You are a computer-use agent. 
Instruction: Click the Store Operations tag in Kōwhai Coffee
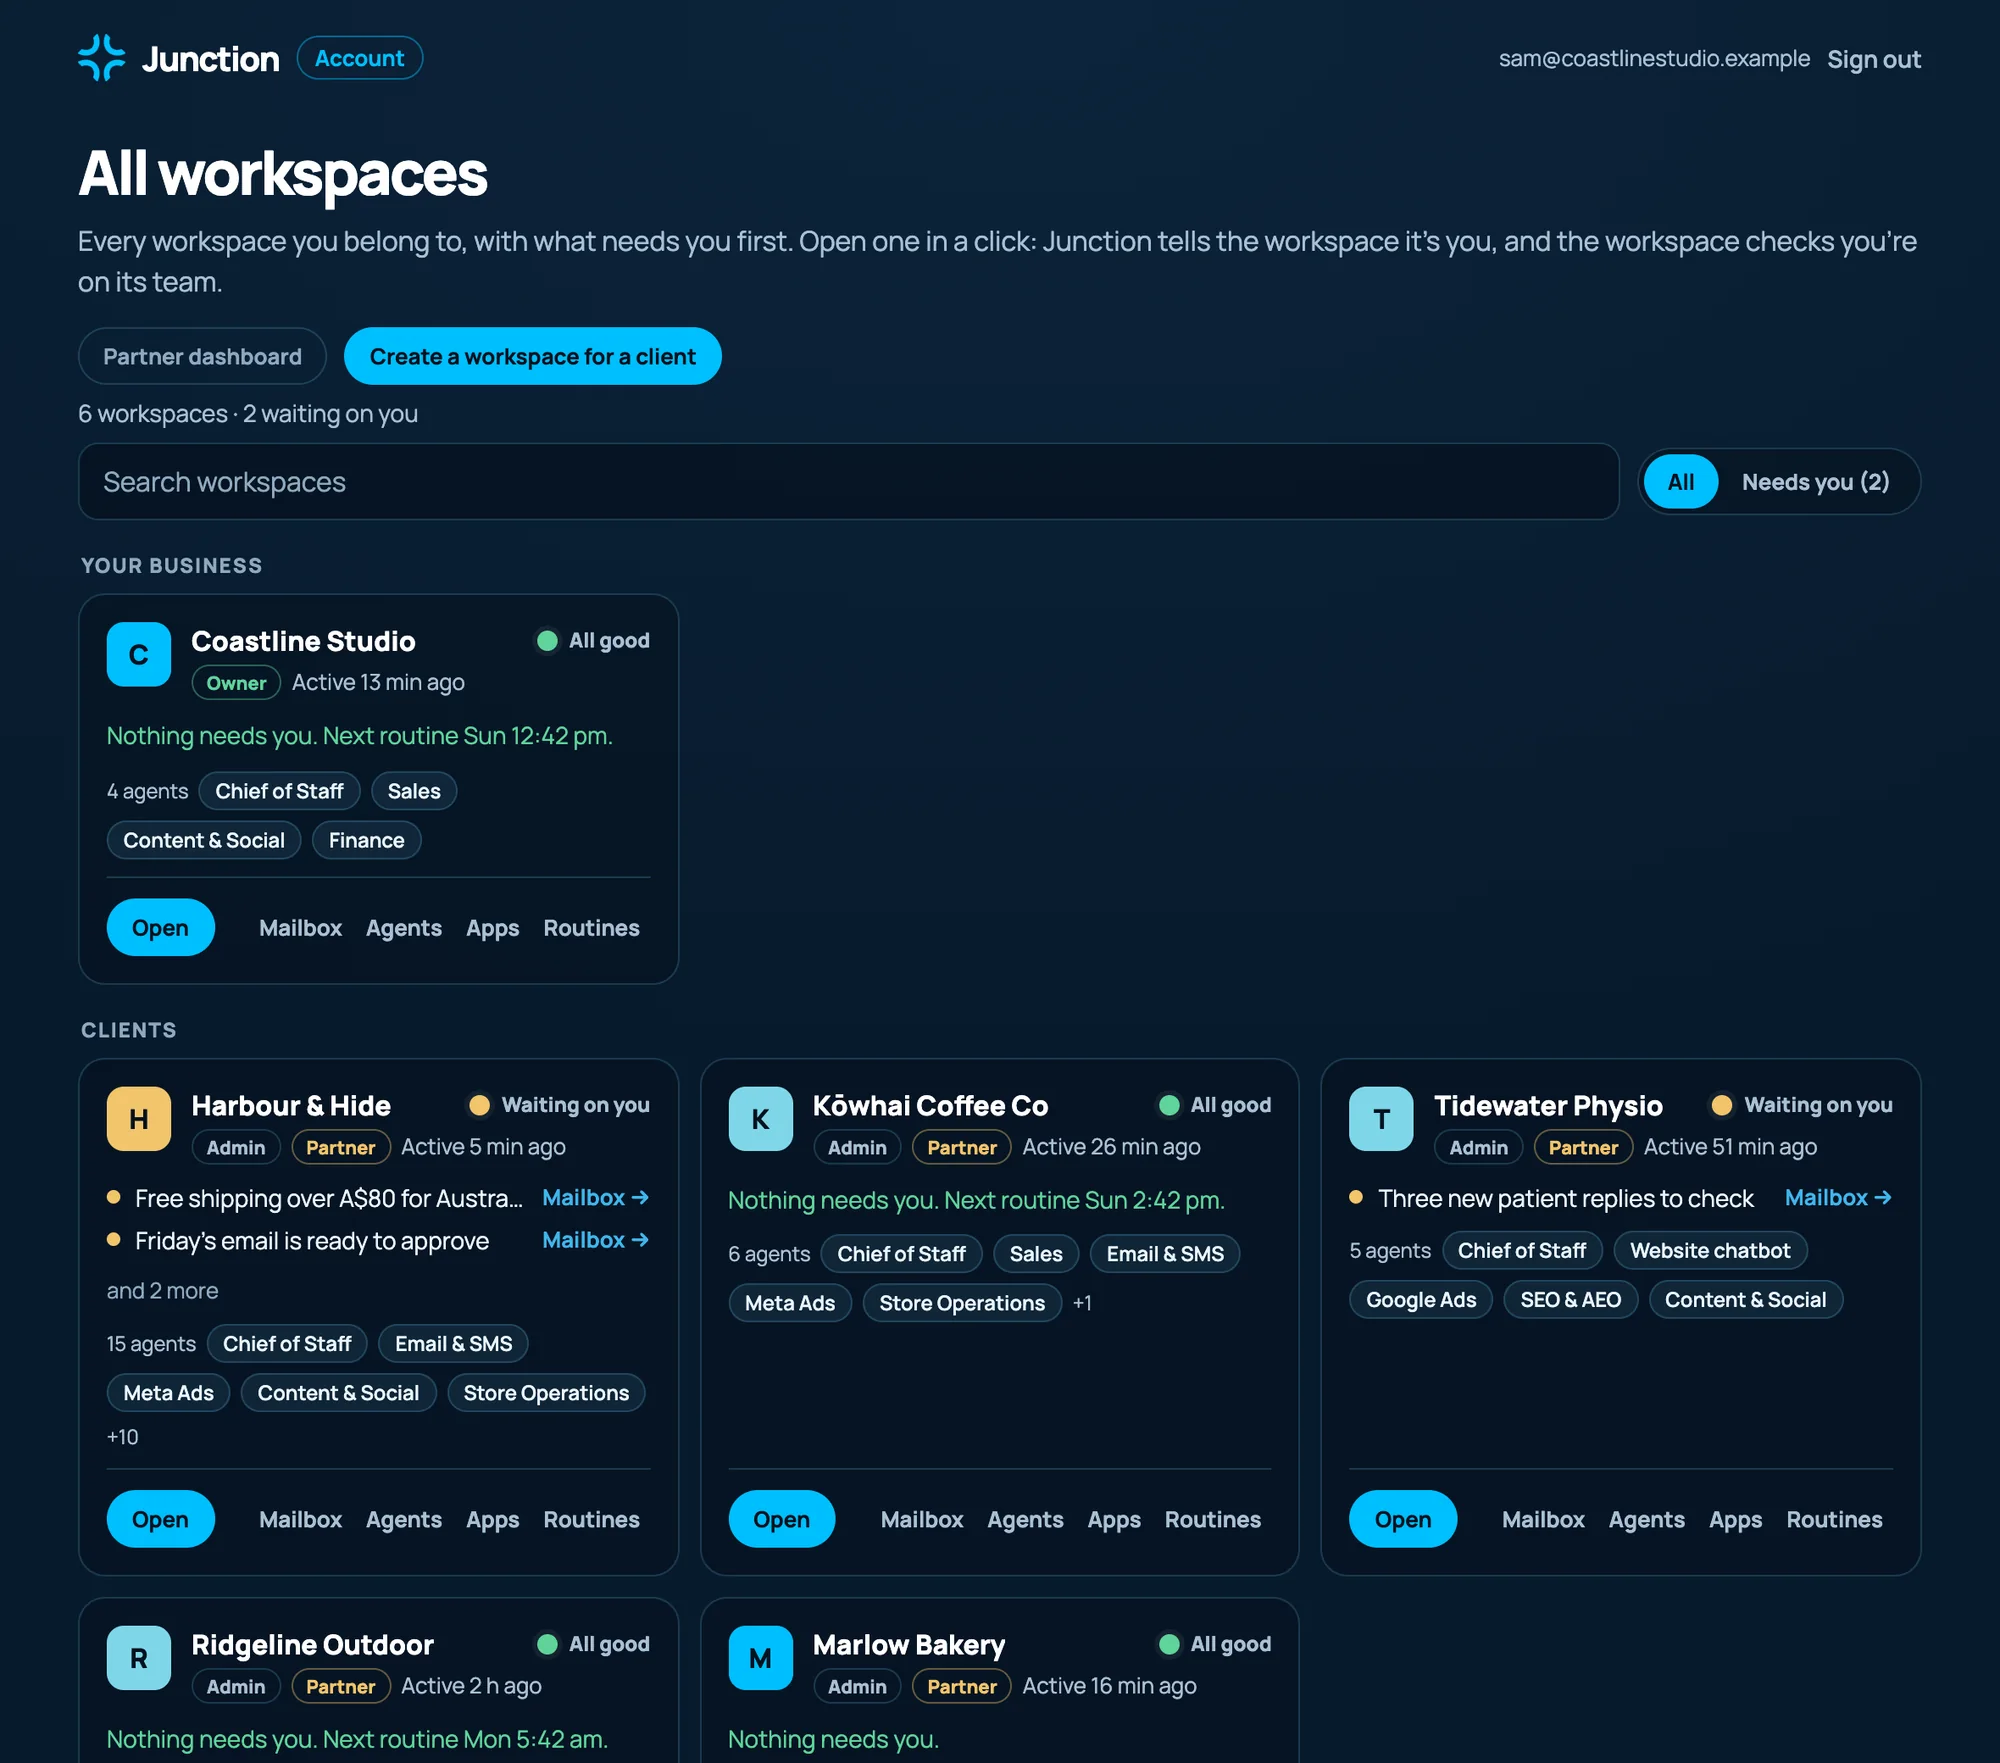tap(961, 1302)
